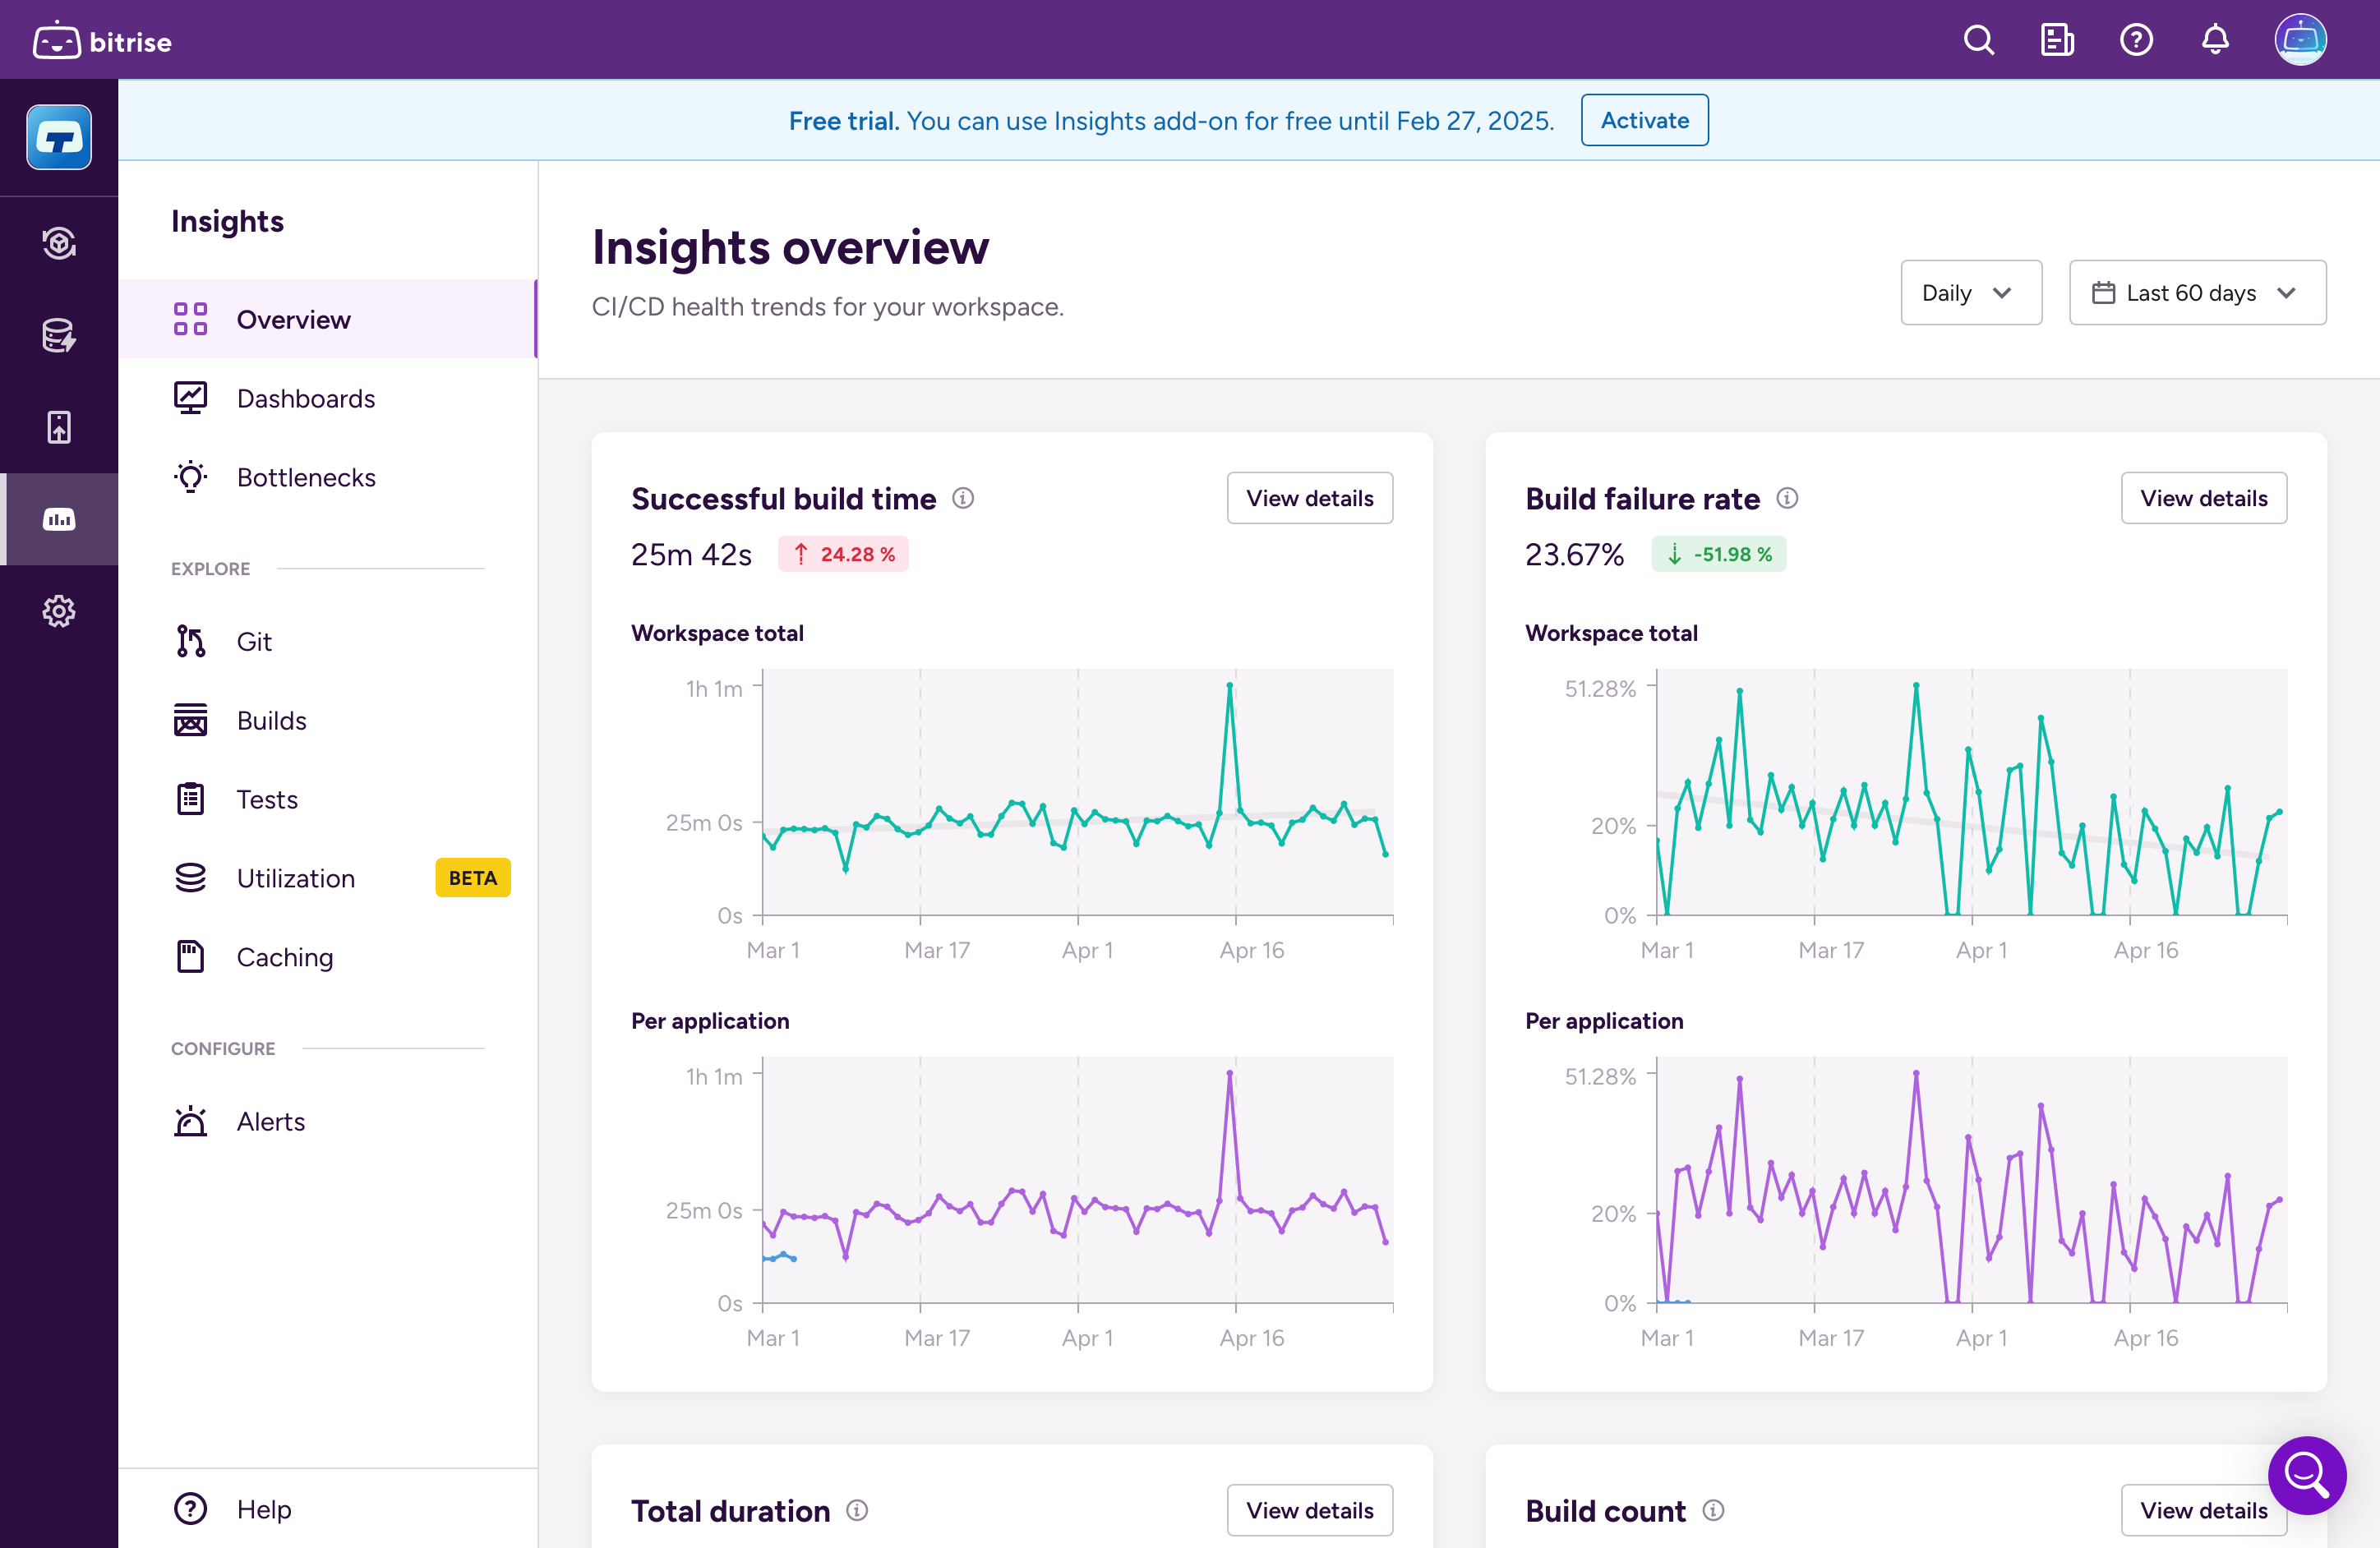Screen dimensions: 2380x1548
Task: Open the help question mark icon in header
Action: coord(2136,40)
